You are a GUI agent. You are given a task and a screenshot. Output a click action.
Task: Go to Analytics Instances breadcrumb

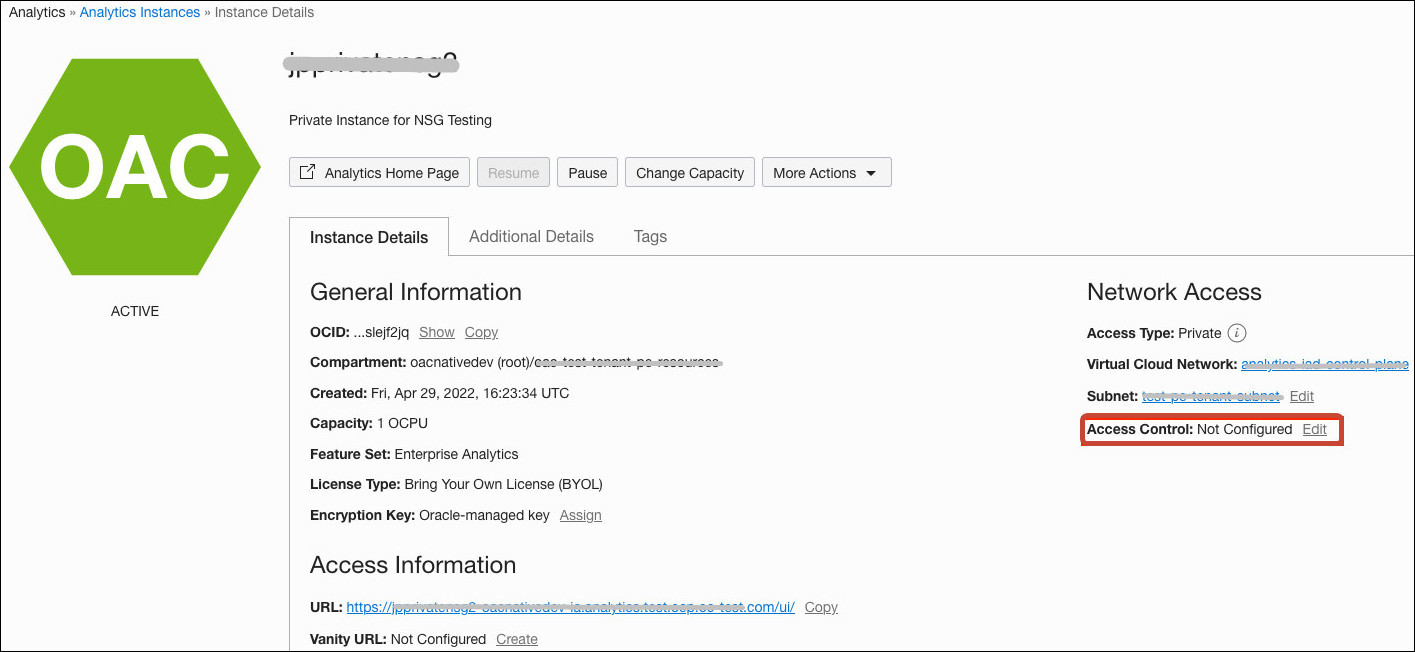coord(140,12)
